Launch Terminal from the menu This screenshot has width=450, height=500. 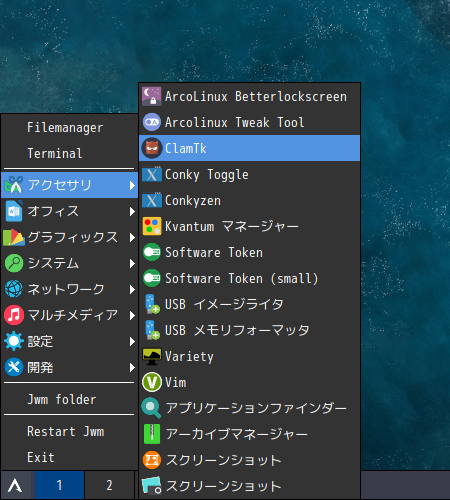click(69, 154)
